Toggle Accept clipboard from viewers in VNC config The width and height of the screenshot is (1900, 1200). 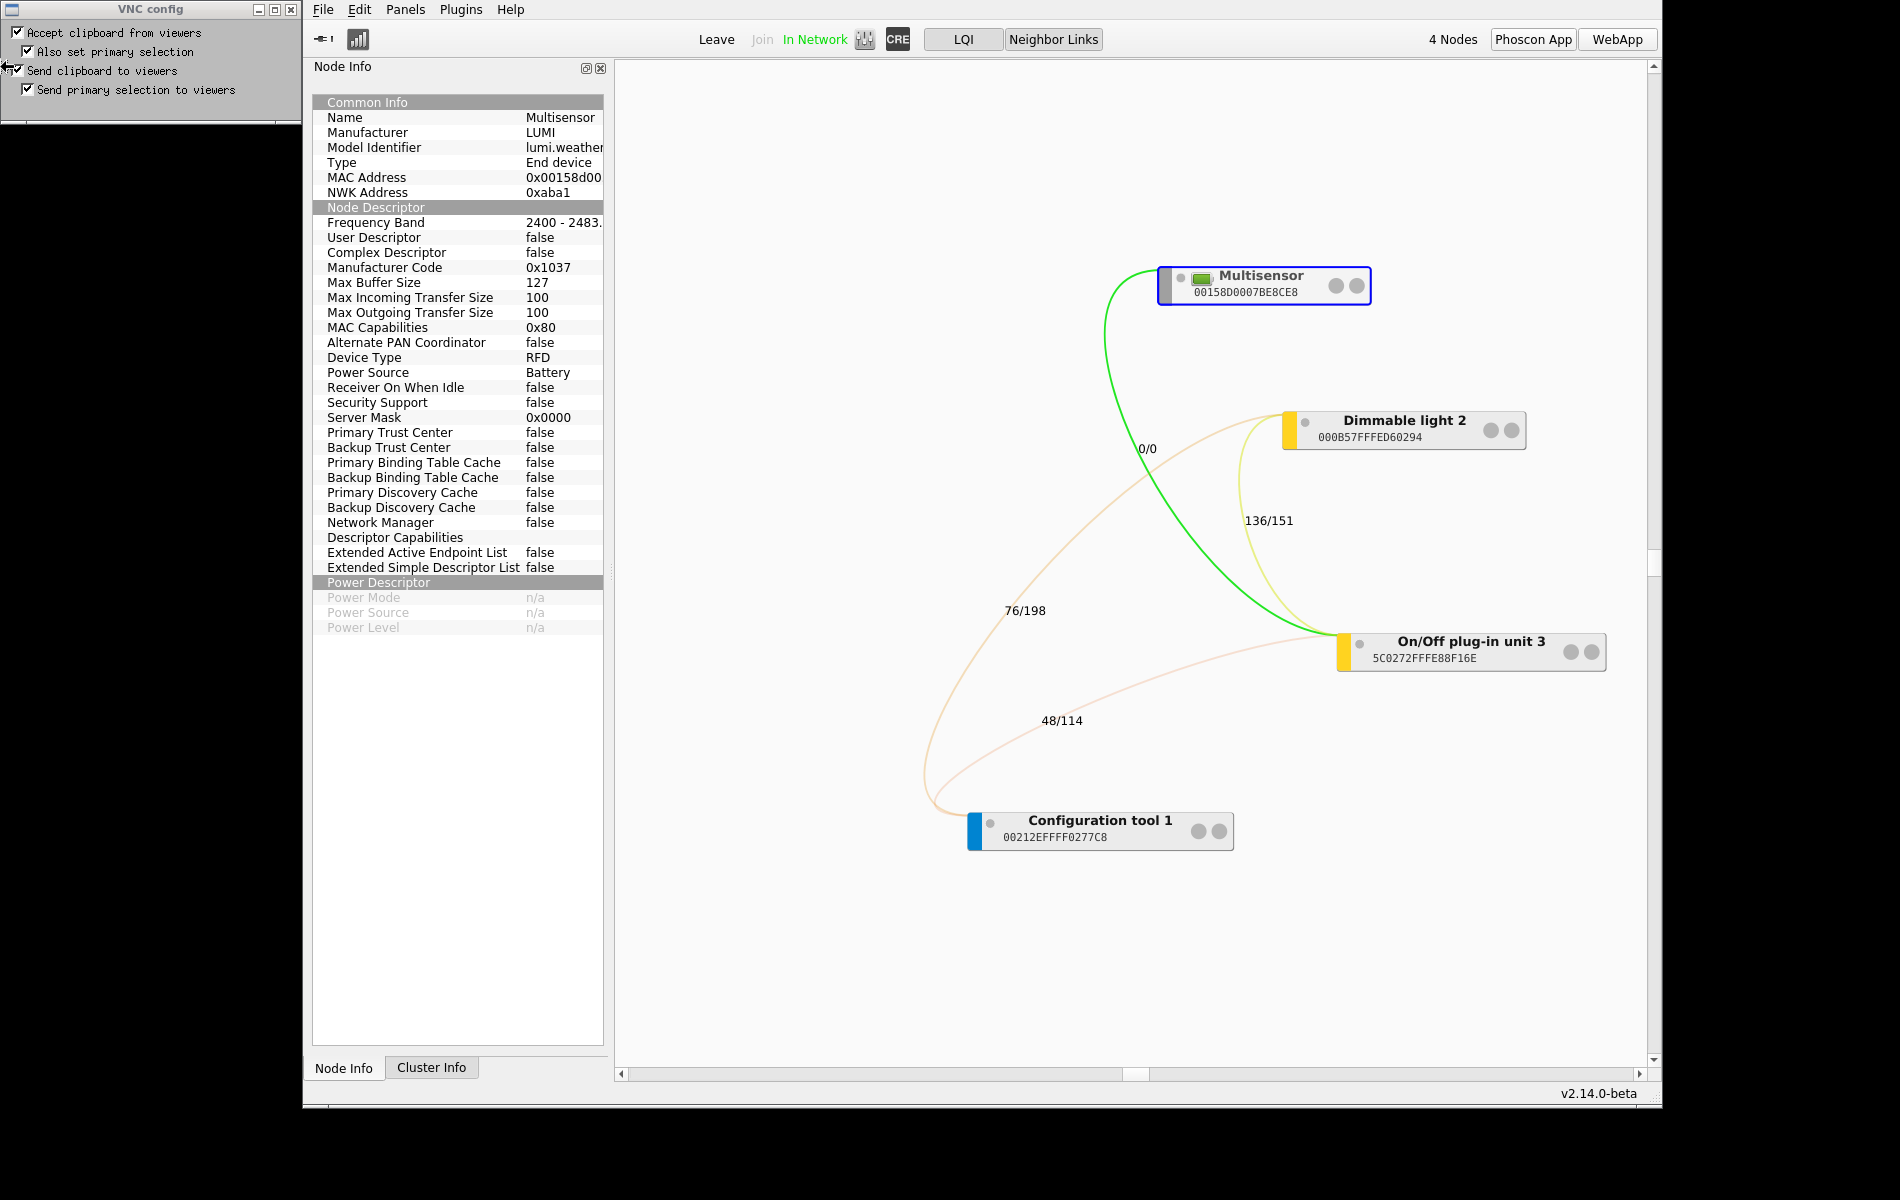(17, 32)
